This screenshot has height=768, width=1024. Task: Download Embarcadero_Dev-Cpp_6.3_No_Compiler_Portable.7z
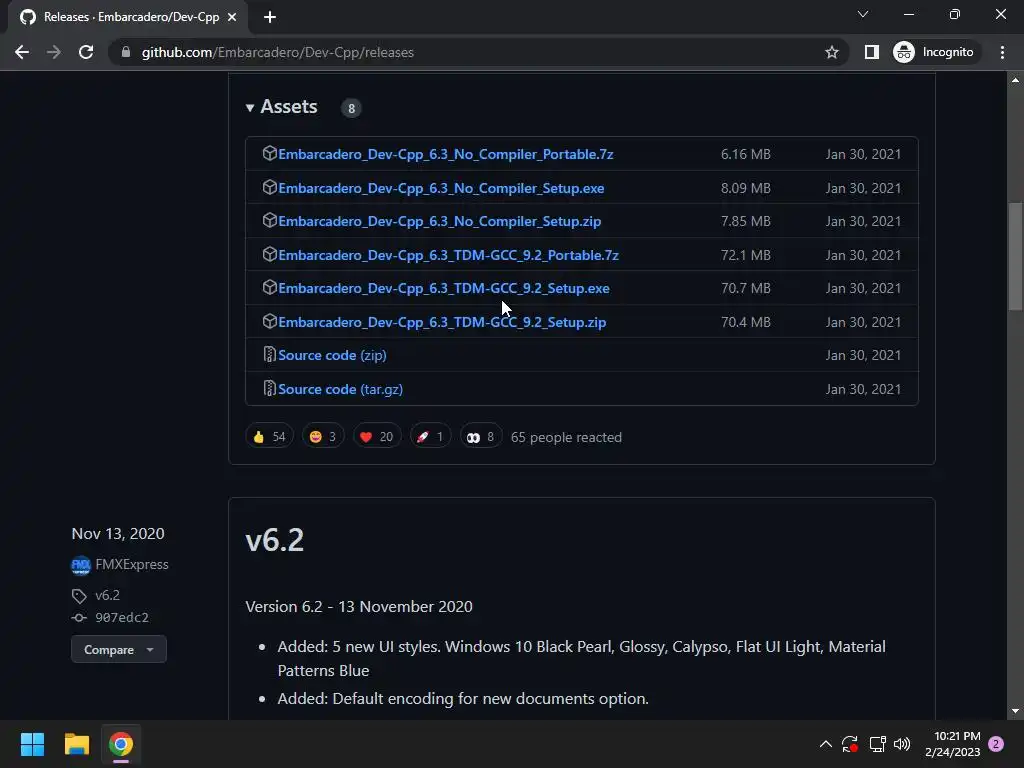pos(445,154)
